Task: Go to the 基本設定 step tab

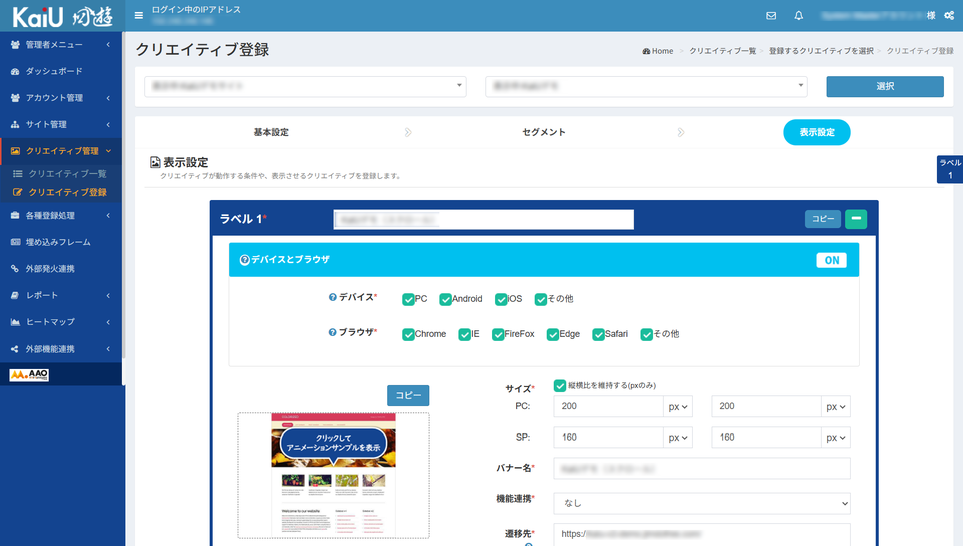Action: click(271, 132)
